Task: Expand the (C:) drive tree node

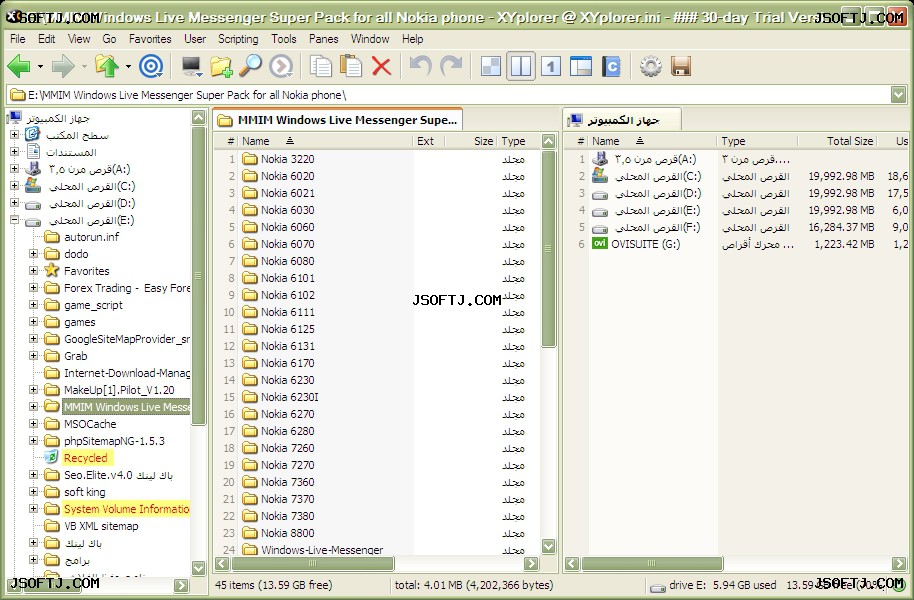Action: coord(14,186)
